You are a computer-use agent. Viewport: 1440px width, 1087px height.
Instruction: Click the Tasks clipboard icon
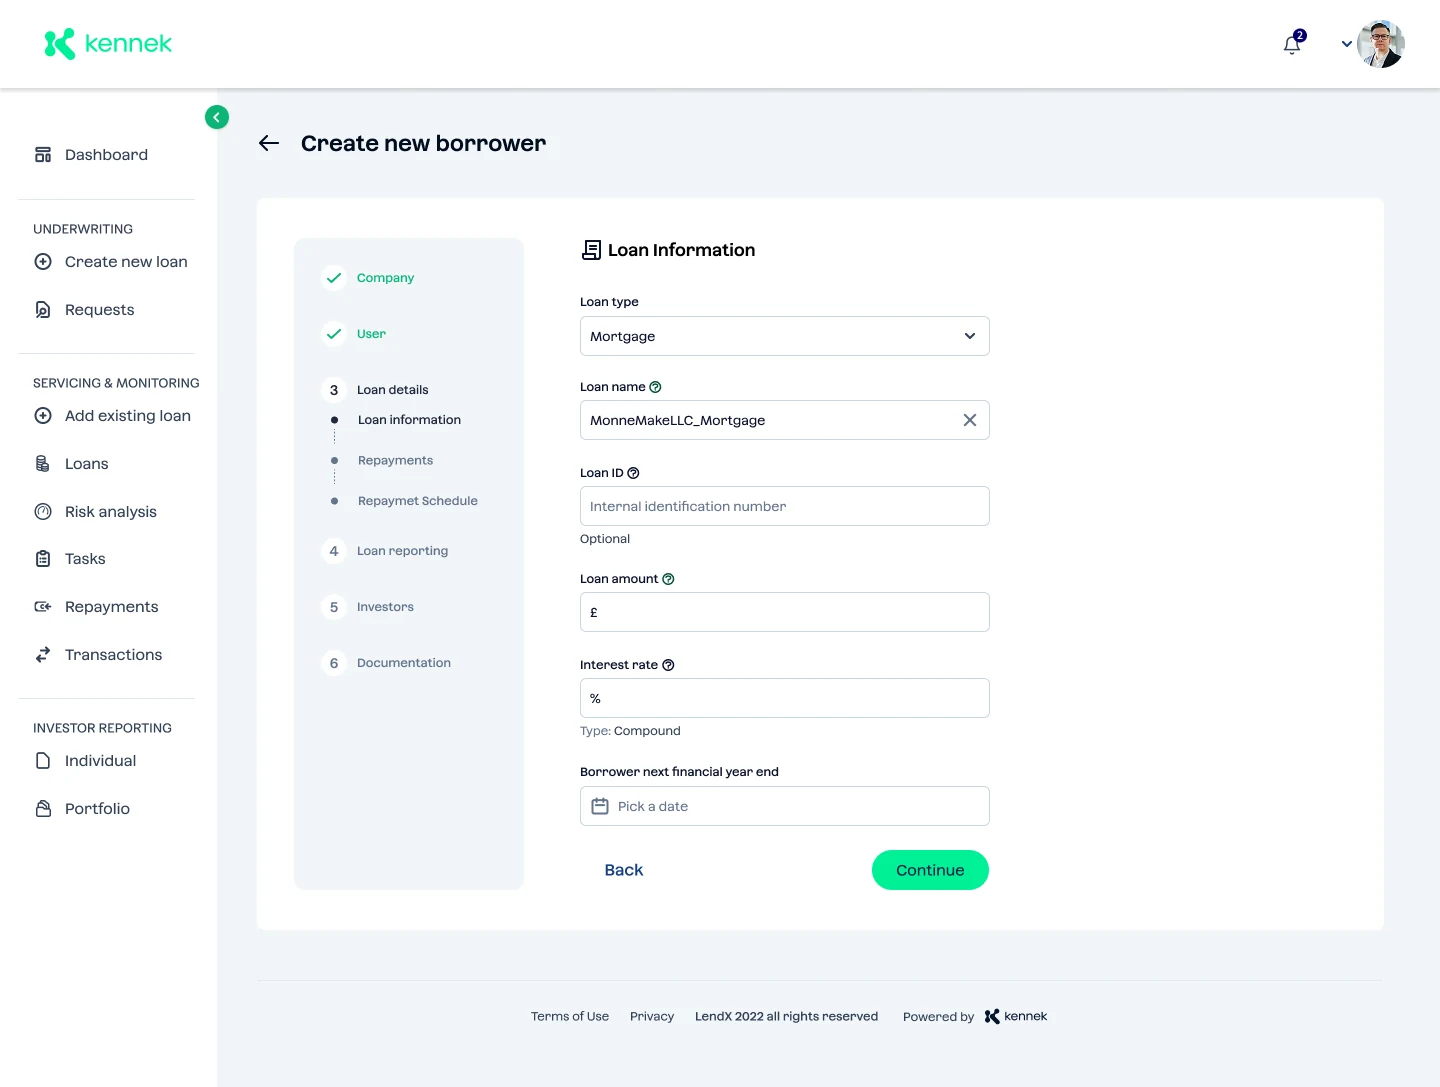[43, 559]
